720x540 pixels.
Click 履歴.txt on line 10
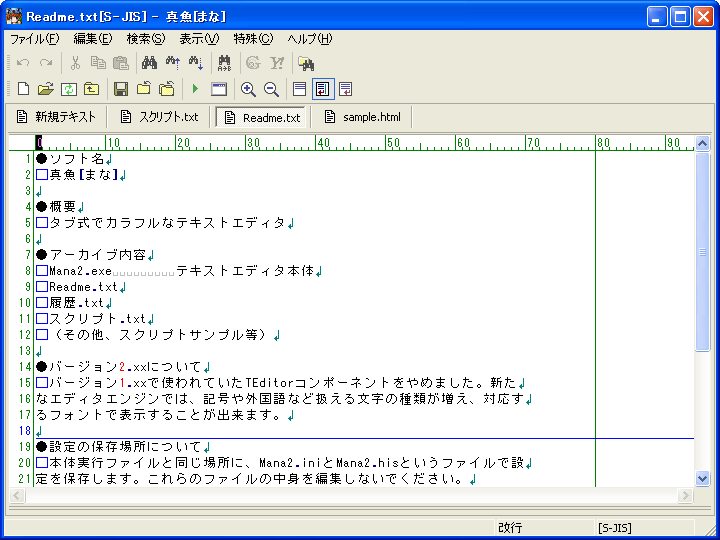click(x=77, y=303)
